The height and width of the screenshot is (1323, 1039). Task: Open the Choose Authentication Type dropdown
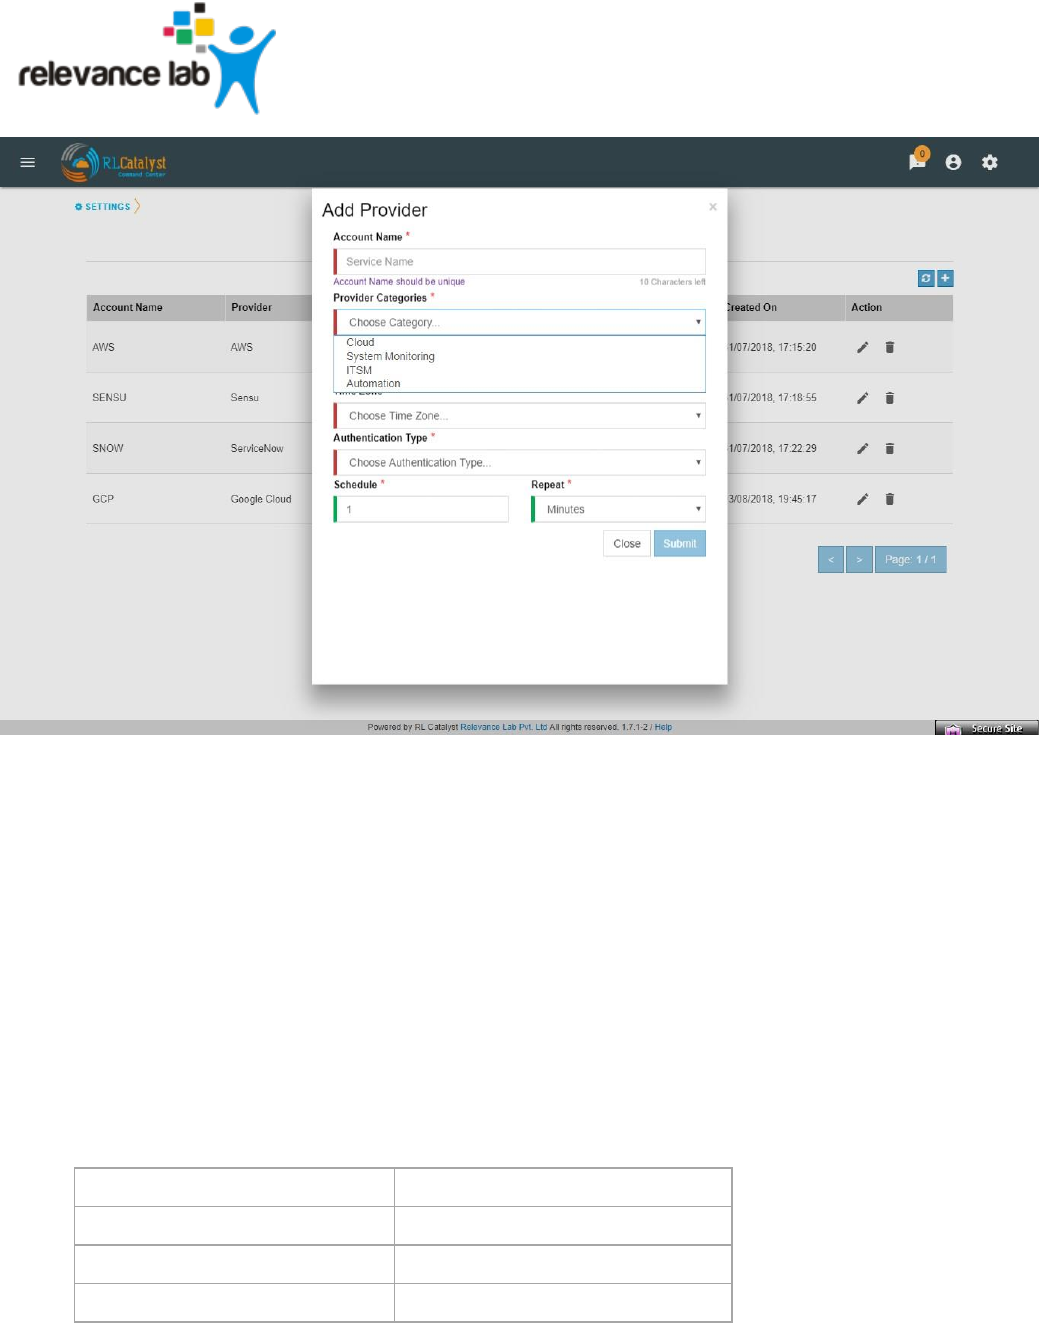519,463
